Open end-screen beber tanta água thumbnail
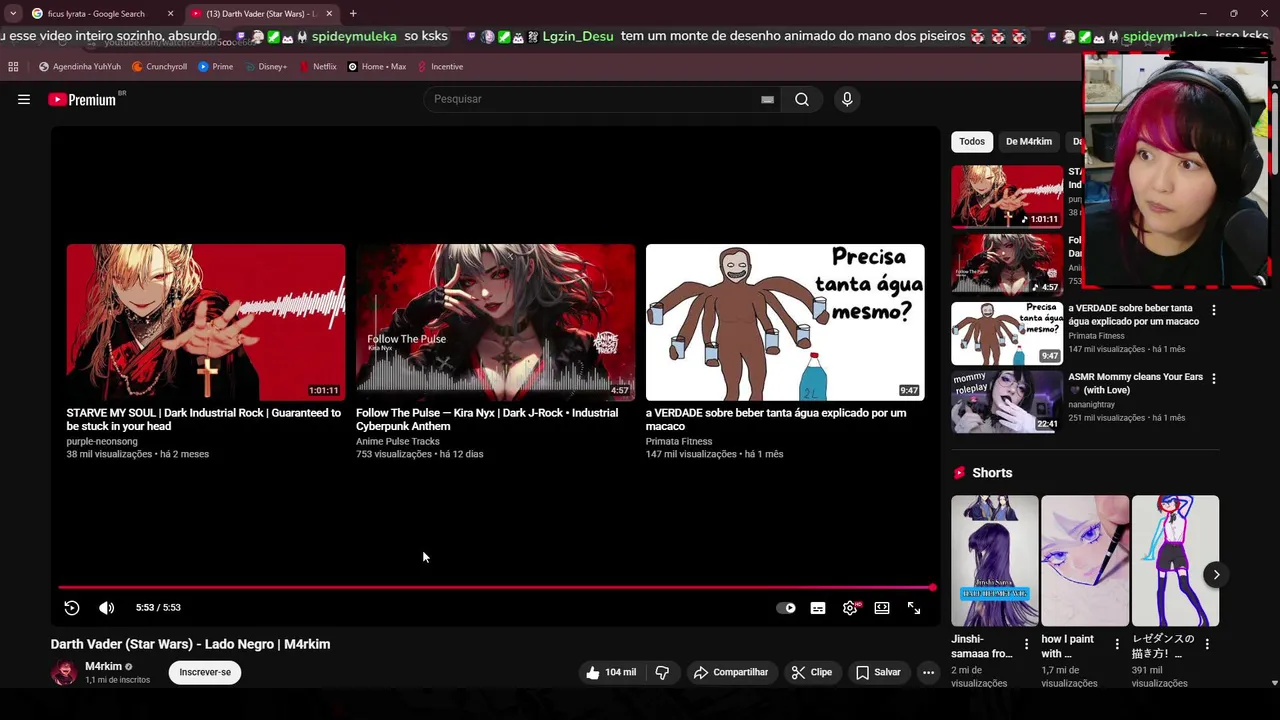This screenshot has width=1280, height=720. (x=785, y=322)
